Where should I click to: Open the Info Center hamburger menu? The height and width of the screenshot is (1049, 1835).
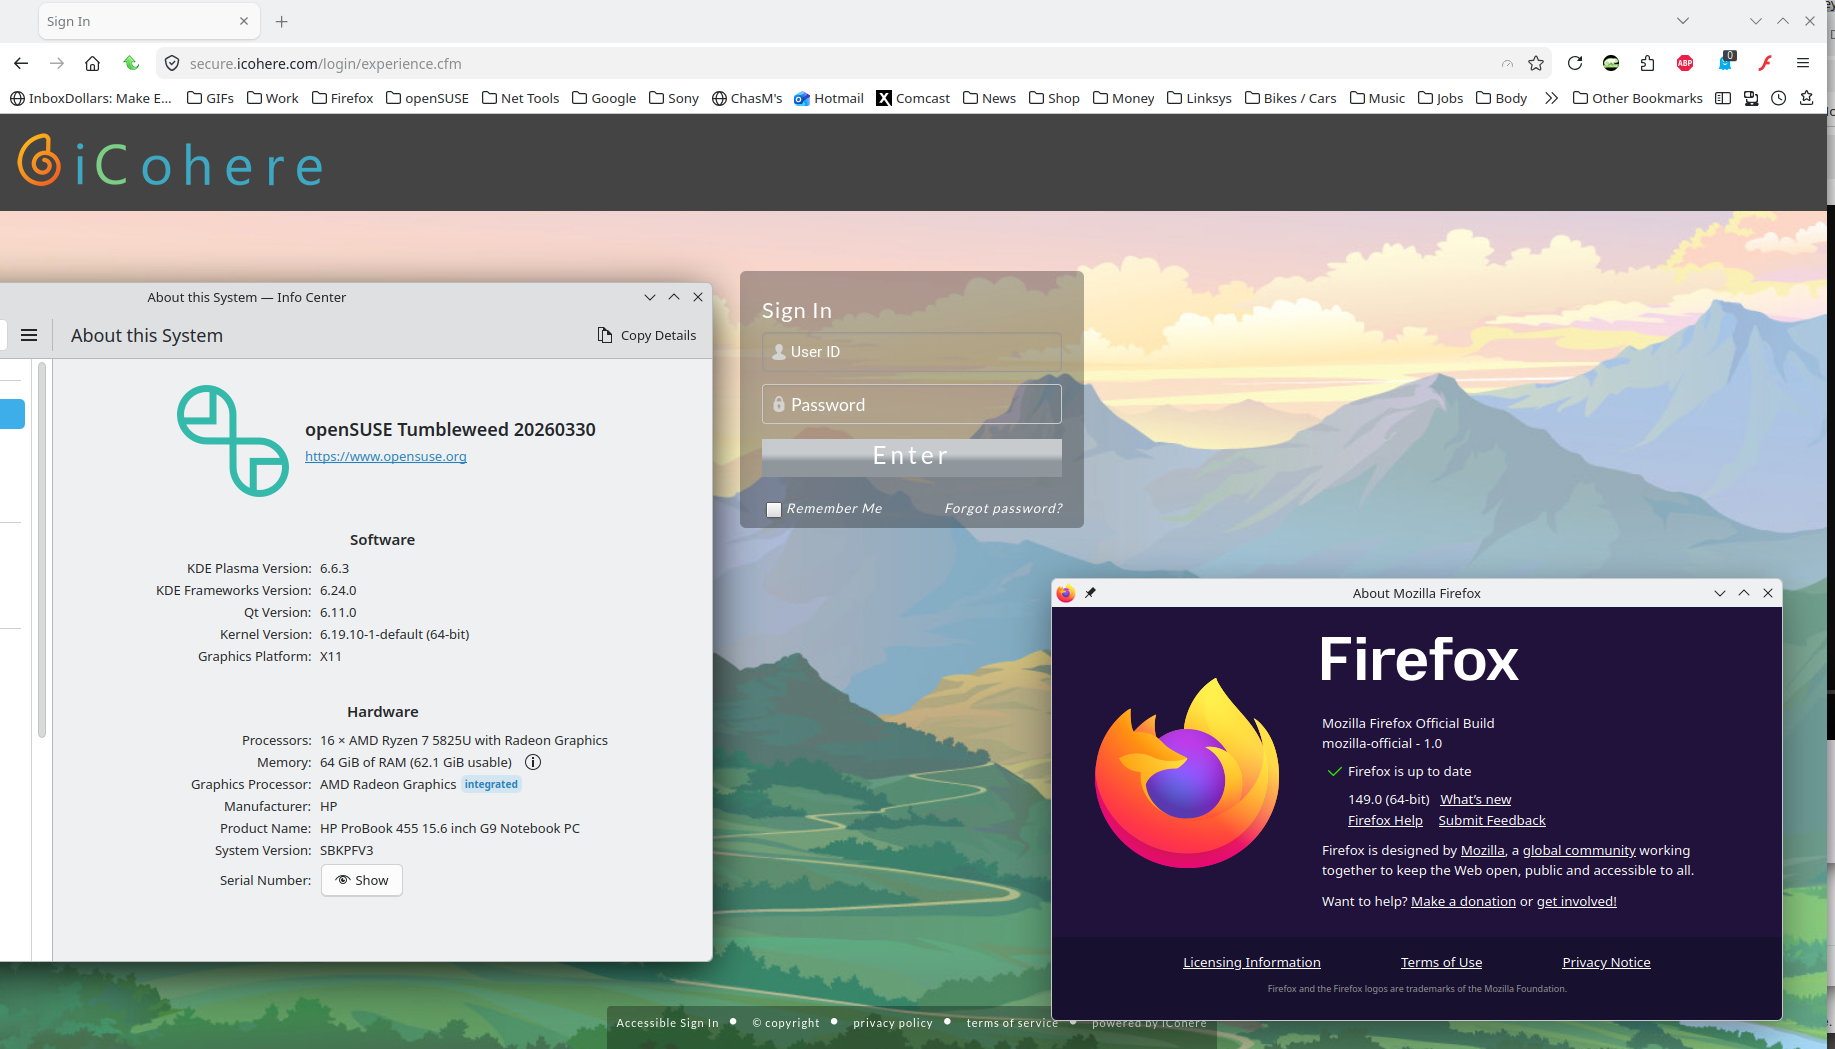coord(29,335)
